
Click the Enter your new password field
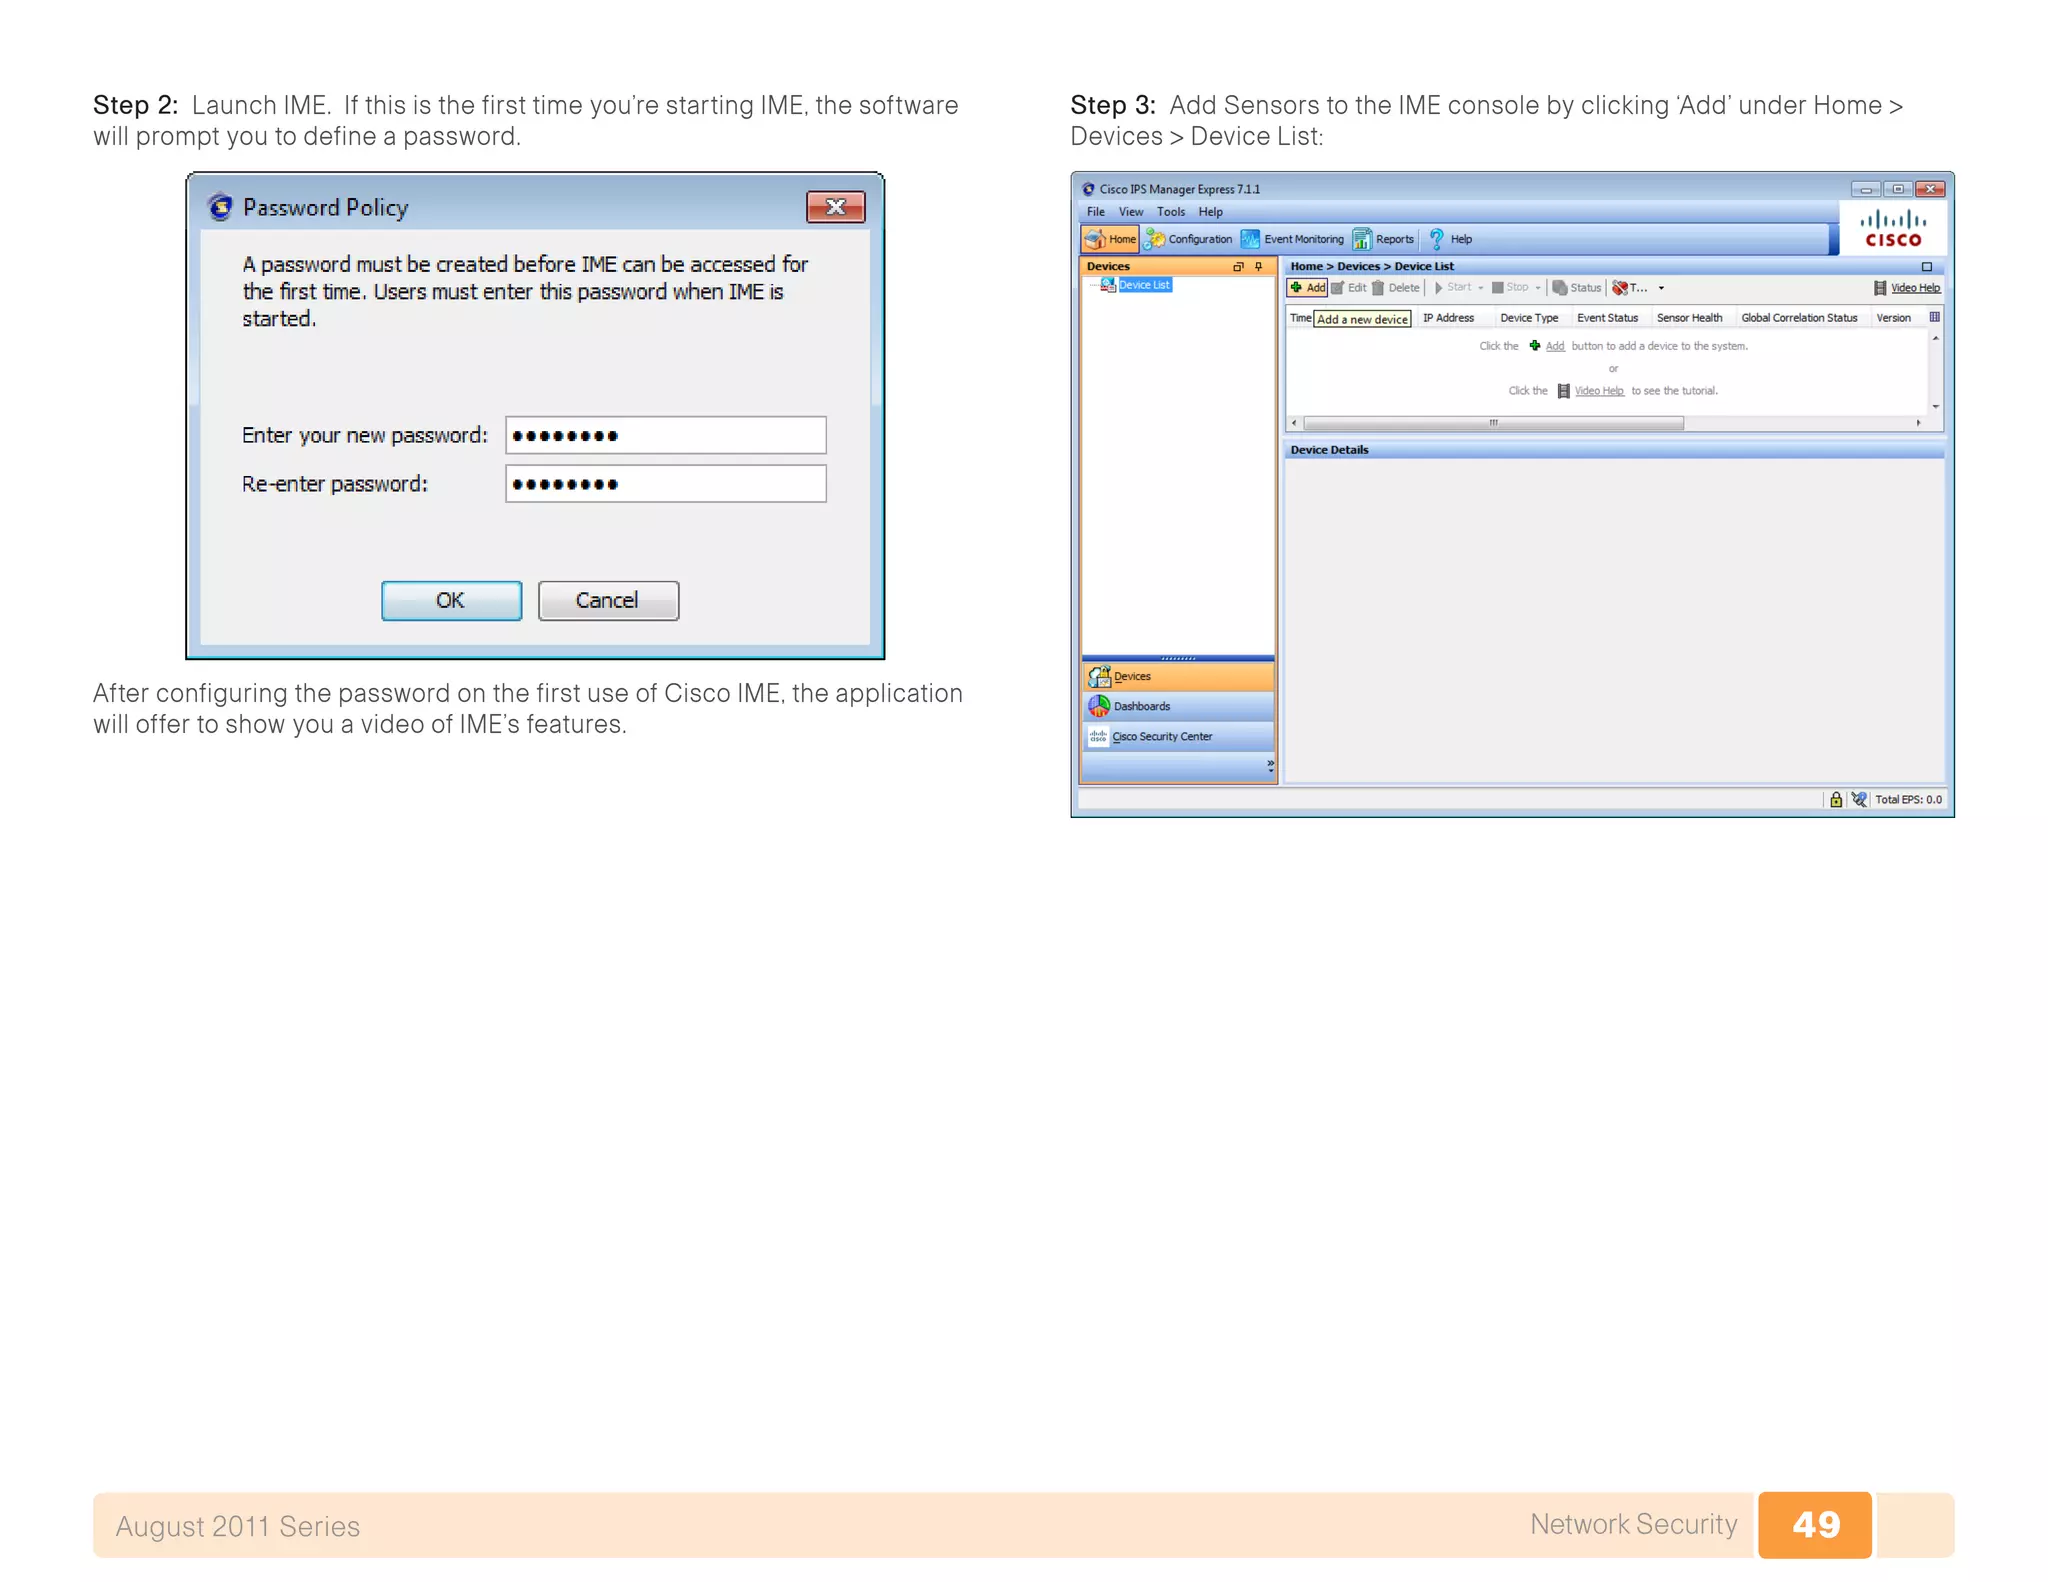click(x=665, y=435)
